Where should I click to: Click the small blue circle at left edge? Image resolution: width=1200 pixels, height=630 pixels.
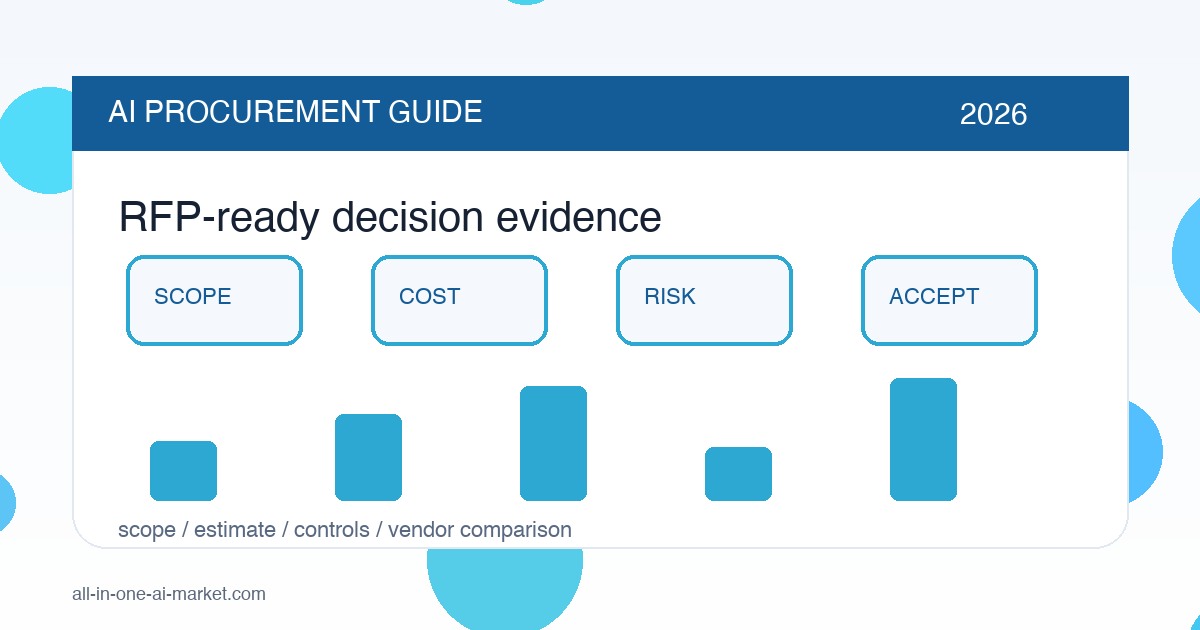tap(5, 502)
